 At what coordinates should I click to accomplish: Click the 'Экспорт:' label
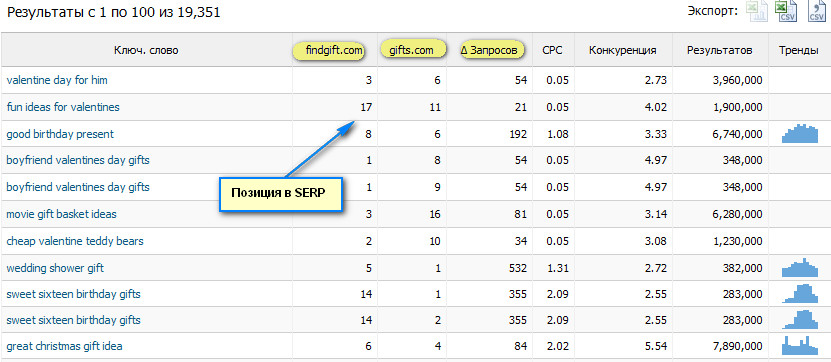[x=713, y=11]
